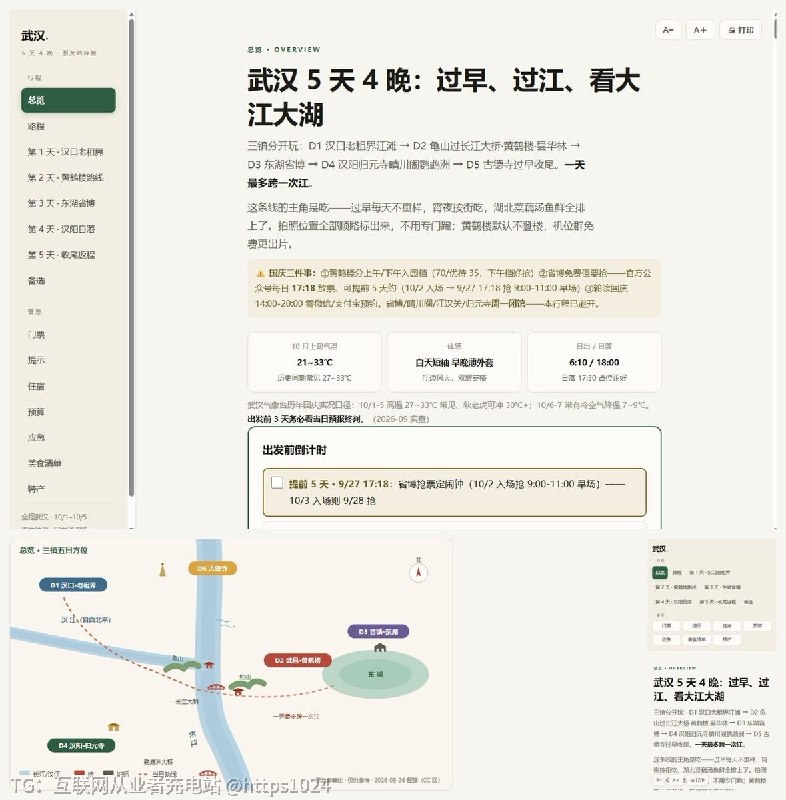Click the D4 汉阳·归元寺 green map pill
786x800 pixels.
point(81,745)
